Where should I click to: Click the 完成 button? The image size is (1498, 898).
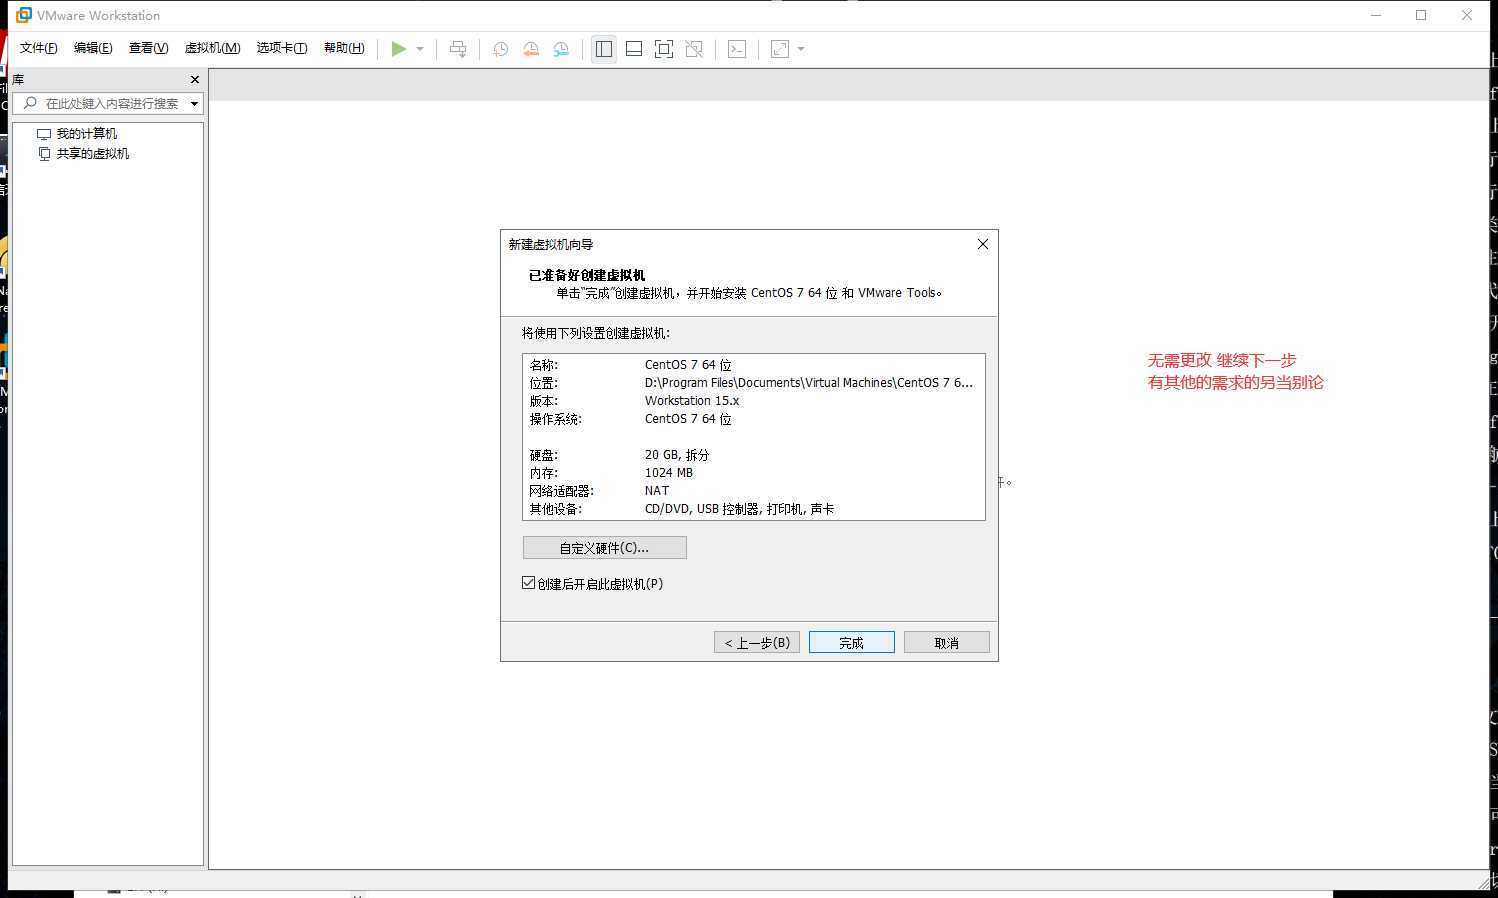tap(852, 642)
